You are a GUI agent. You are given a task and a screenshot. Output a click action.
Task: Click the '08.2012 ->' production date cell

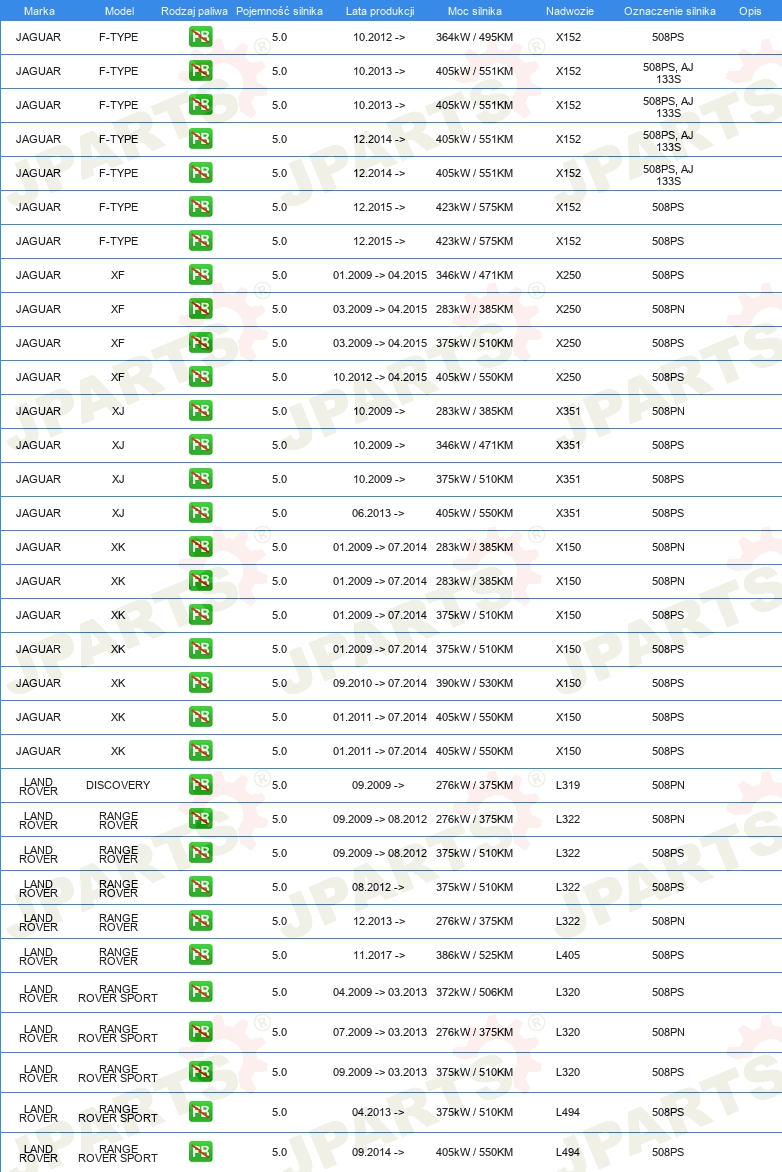click(x=378, y=887)
